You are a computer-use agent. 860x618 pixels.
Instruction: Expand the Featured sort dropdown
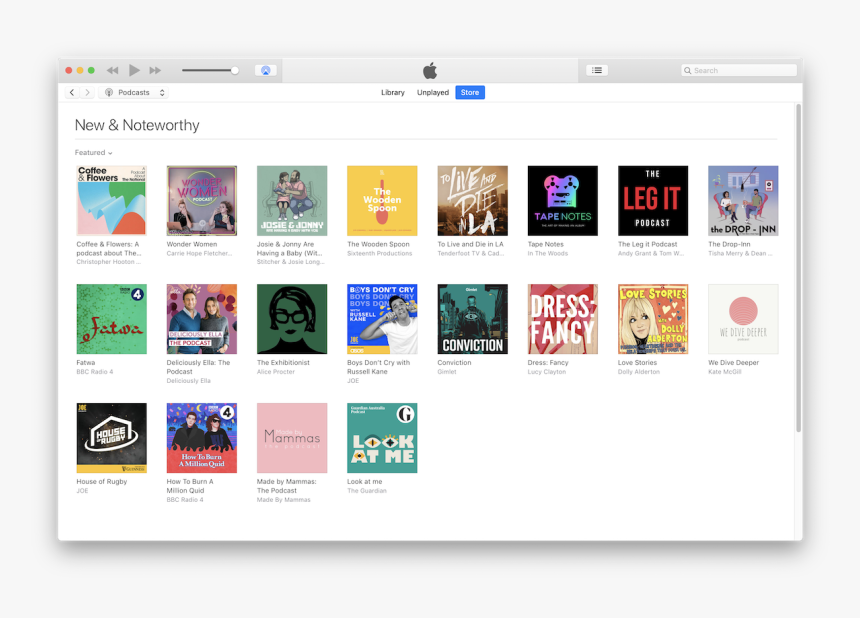tap(93, 152)
